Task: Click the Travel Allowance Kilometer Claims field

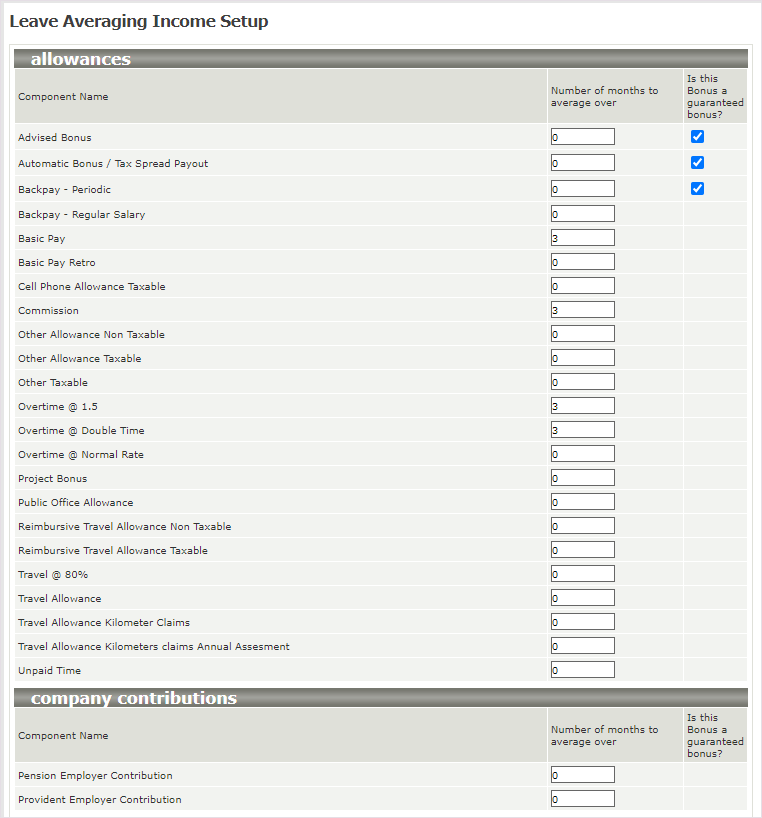Action: click(582, 622)
